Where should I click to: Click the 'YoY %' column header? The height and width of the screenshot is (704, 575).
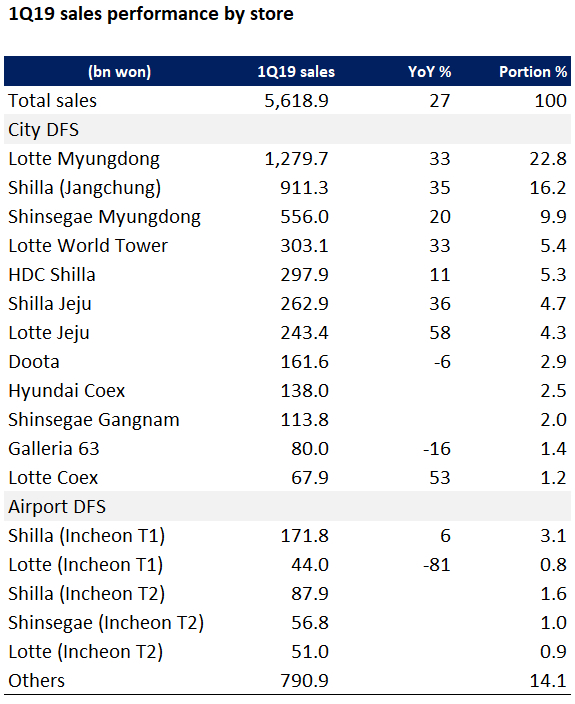(430, 72)
